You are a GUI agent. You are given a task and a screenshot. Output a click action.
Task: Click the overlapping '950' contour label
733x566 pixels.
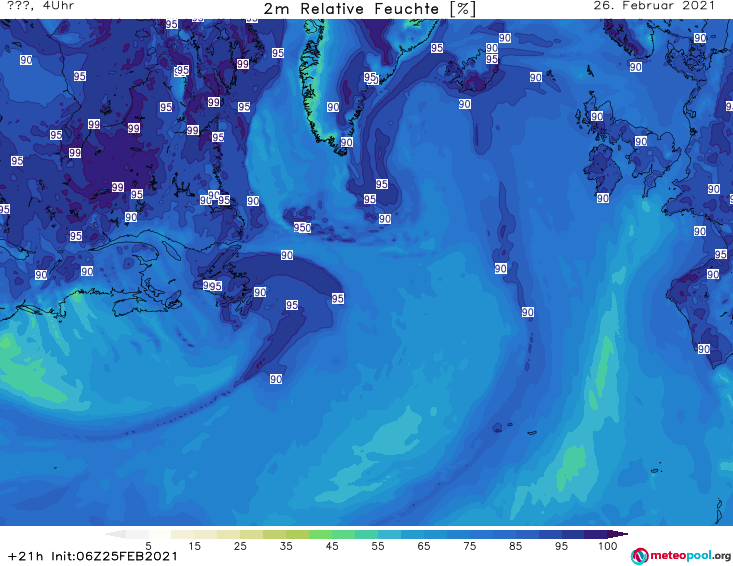coord(302,228)
